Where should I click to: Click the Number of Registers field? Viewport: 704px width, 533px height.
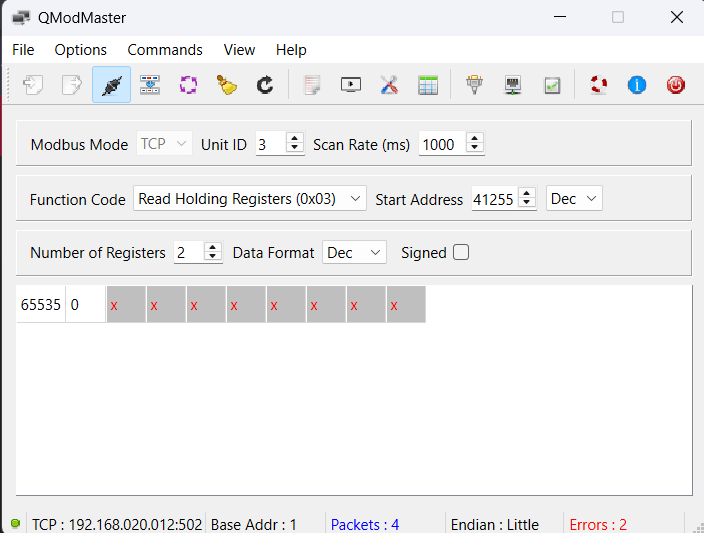click(189, 253)
